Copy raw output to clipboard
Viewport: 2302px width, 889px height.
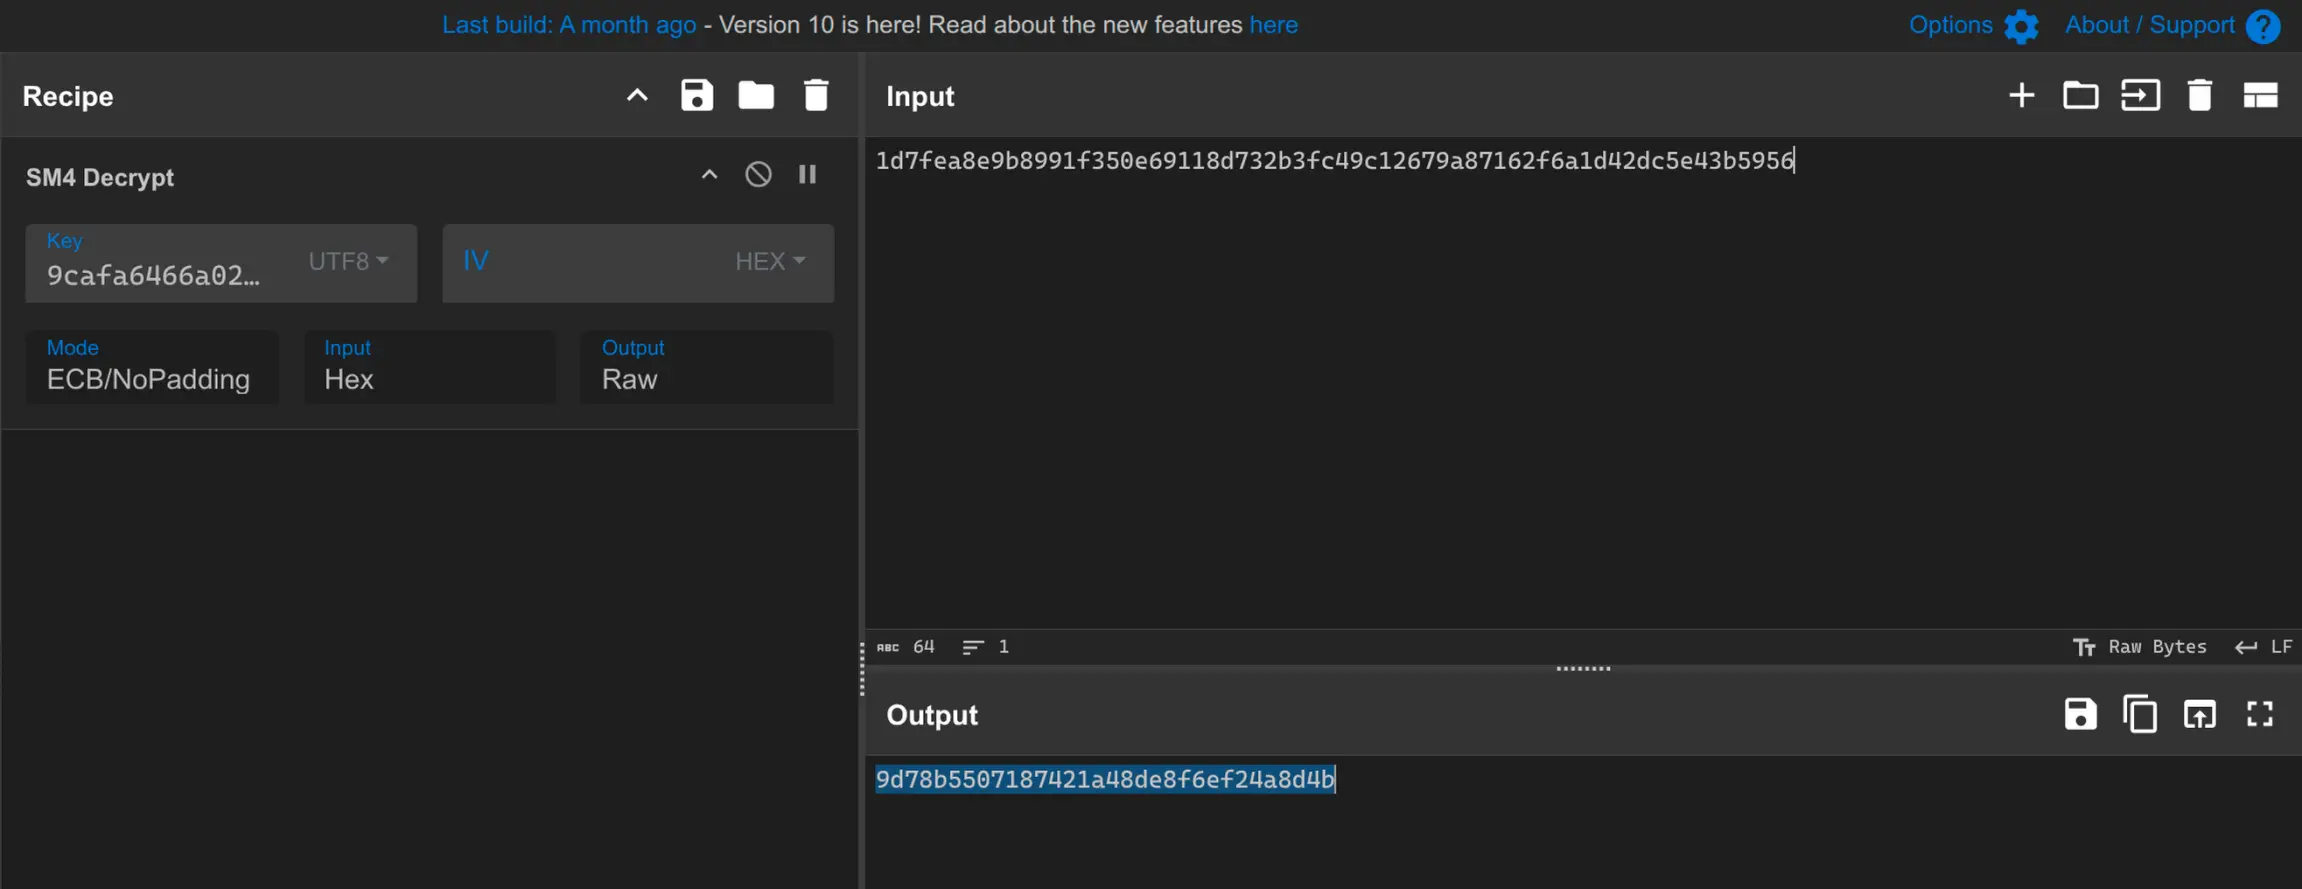[2140, 714]
